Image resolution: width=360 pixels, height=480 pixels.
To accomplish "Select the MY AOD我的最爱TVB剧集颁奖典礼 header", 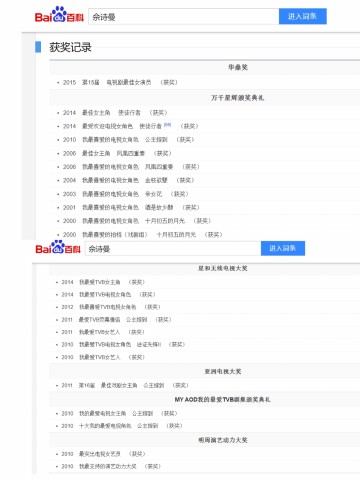I will pos(223,399).
